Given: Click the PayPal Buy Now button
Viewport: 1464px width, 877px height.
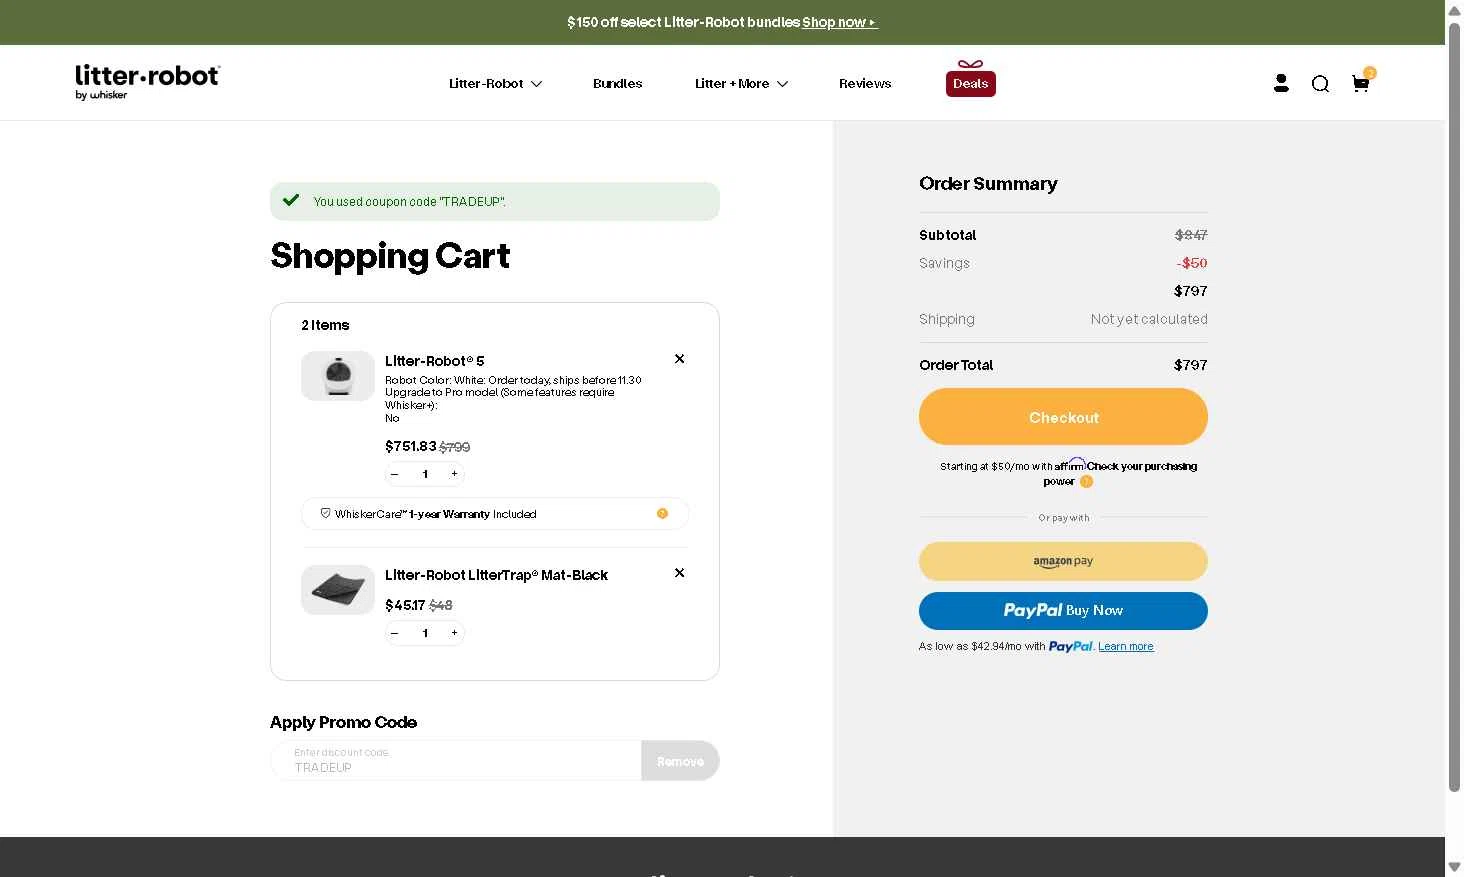Looking at the screenshot, I should coord(1063,611).
